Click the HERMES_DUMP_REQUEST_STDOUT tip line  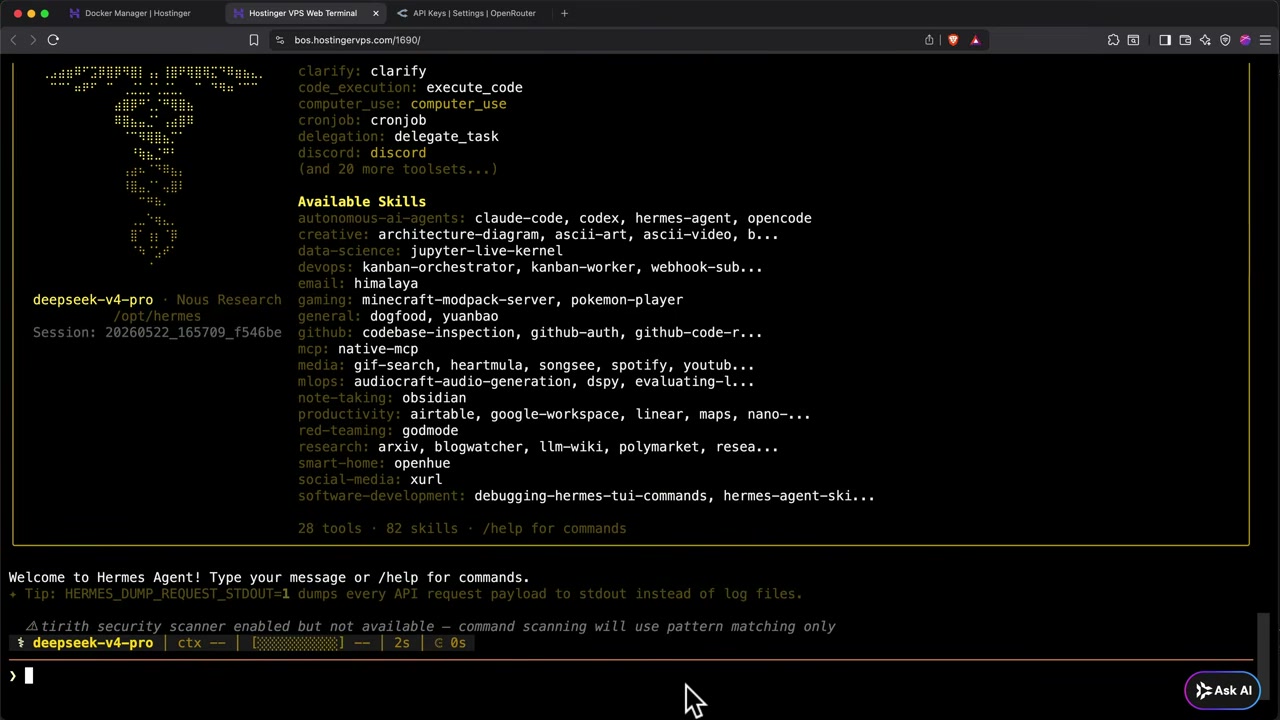[406, 594]
